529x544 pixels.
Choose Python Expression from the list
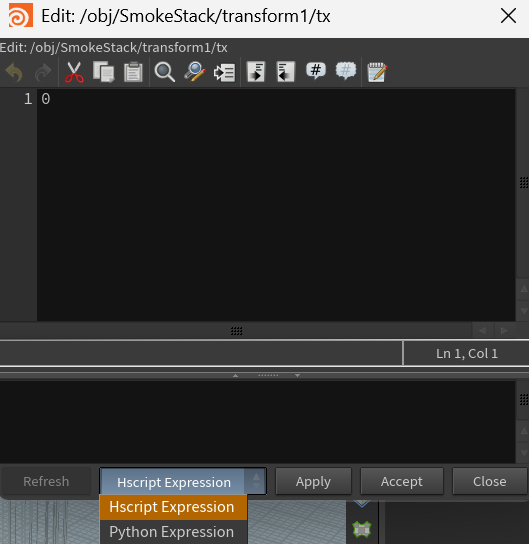coord(173,532)
